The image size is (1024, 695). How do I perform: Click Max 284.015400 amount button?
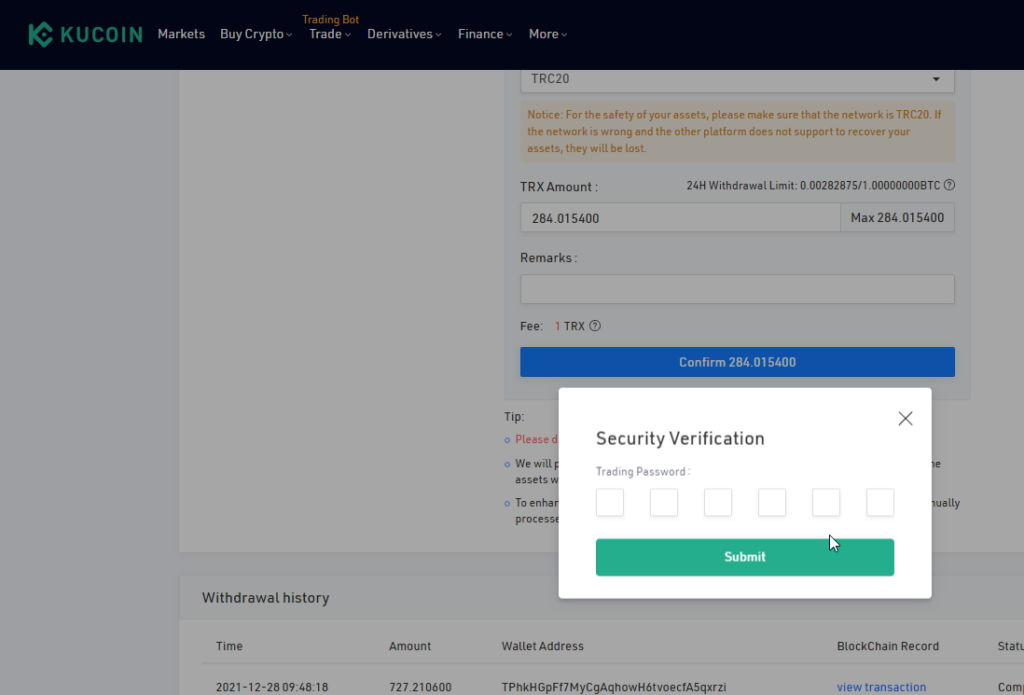(897, 218)
